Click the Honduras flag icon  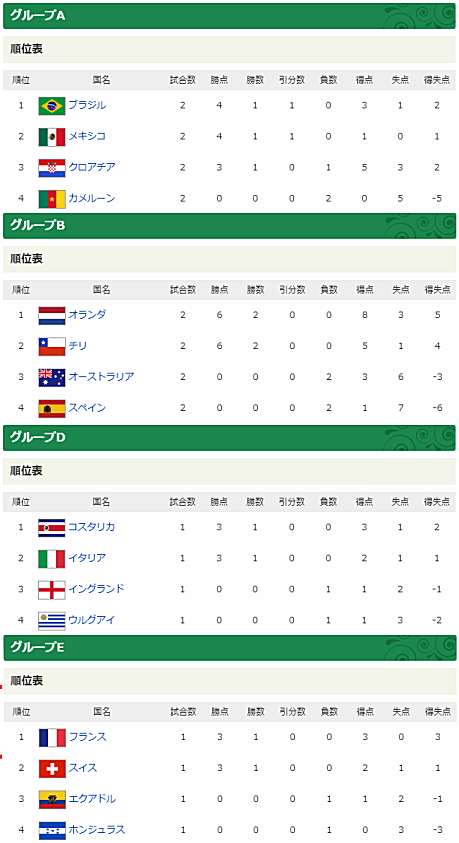click(x=52, y=831)
